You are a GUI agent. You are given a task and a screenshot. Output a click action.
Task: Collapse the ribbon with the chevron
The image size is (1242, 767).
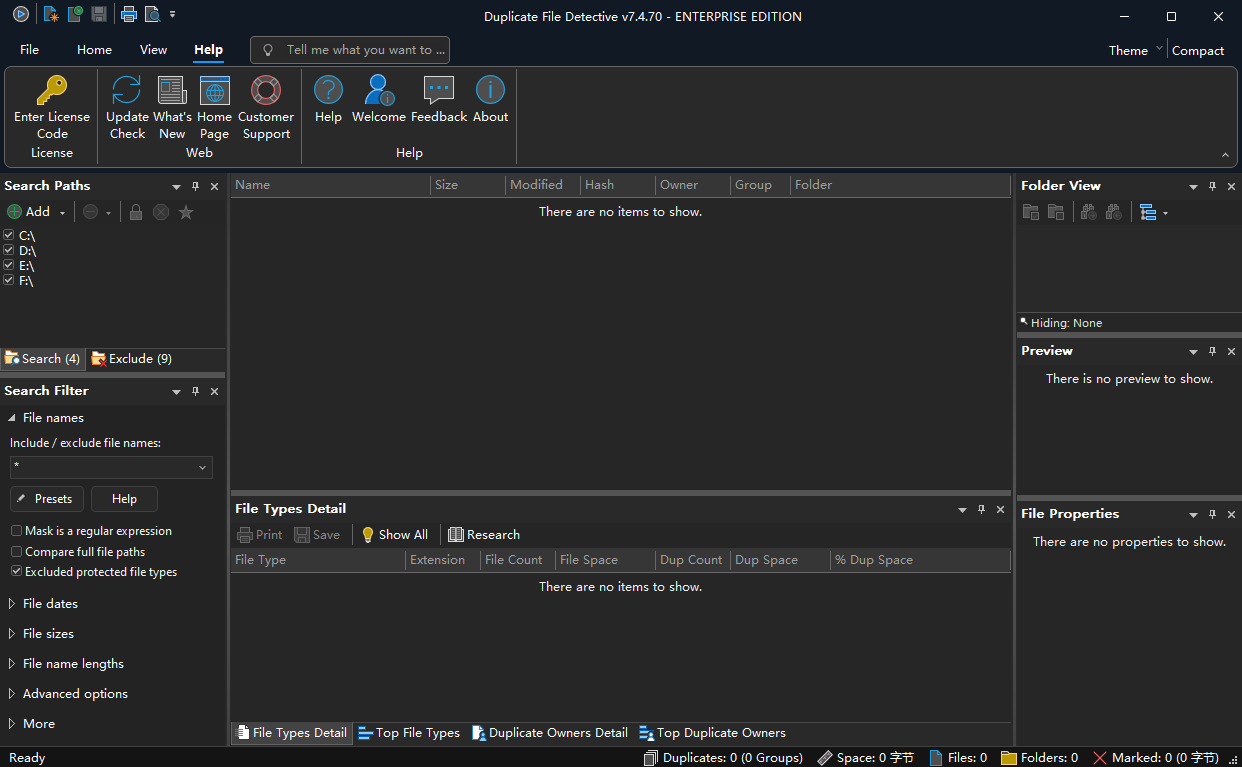click(x=1225, y=155)
